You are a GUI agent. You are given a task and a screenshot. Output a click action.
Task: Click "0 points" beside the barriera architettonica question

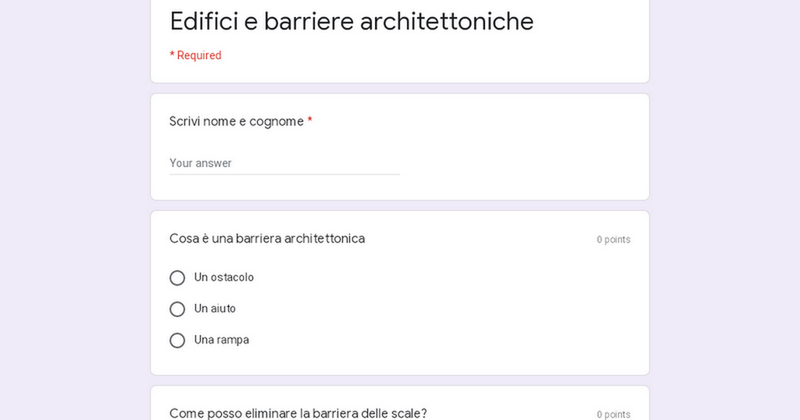pos(613,240)
